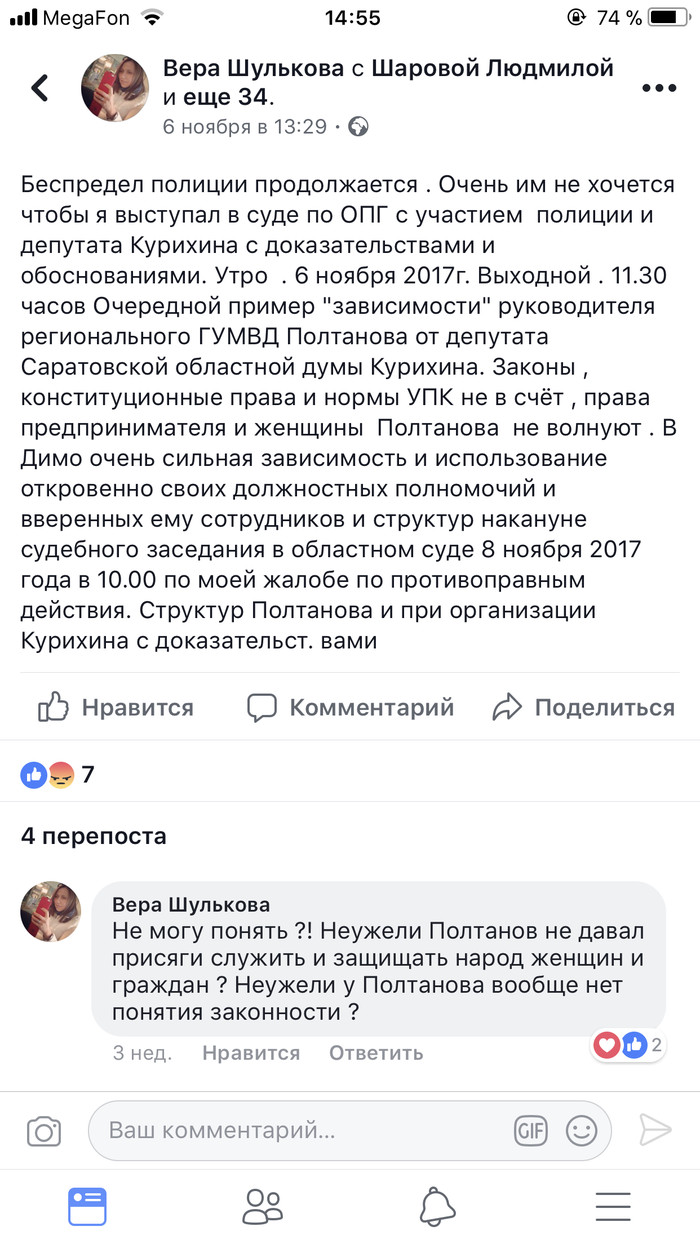Like the post with Нравится button
Viewport: 700px width, 1244px height.
tap(116, 708)
